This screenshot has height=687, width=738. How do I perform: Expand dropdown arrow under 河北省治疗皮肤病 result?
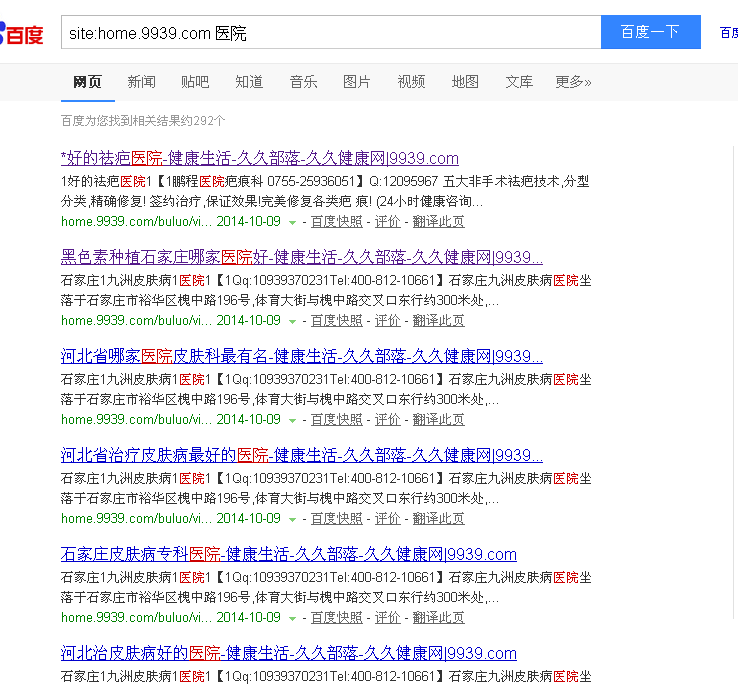coord(292,519)
